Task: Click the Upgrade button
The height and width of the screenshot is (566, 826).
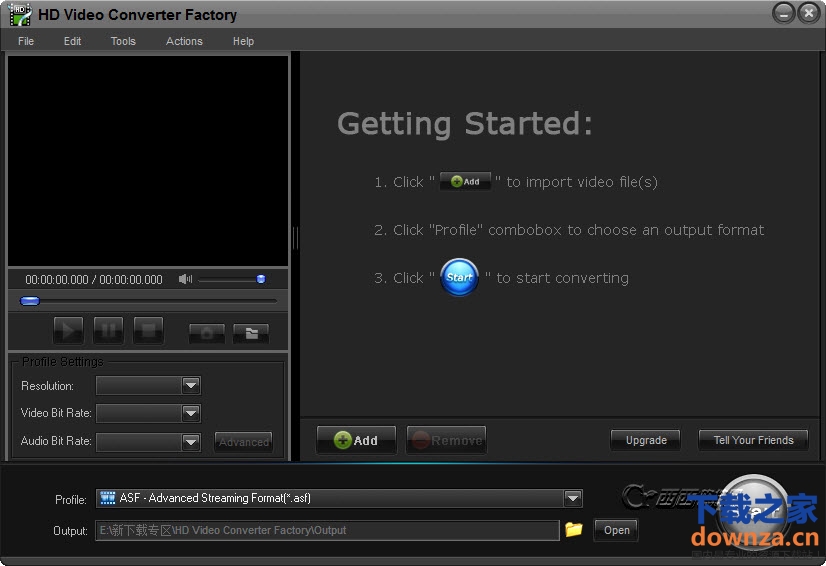Action: pyautogui.click(x=646, y=440)
